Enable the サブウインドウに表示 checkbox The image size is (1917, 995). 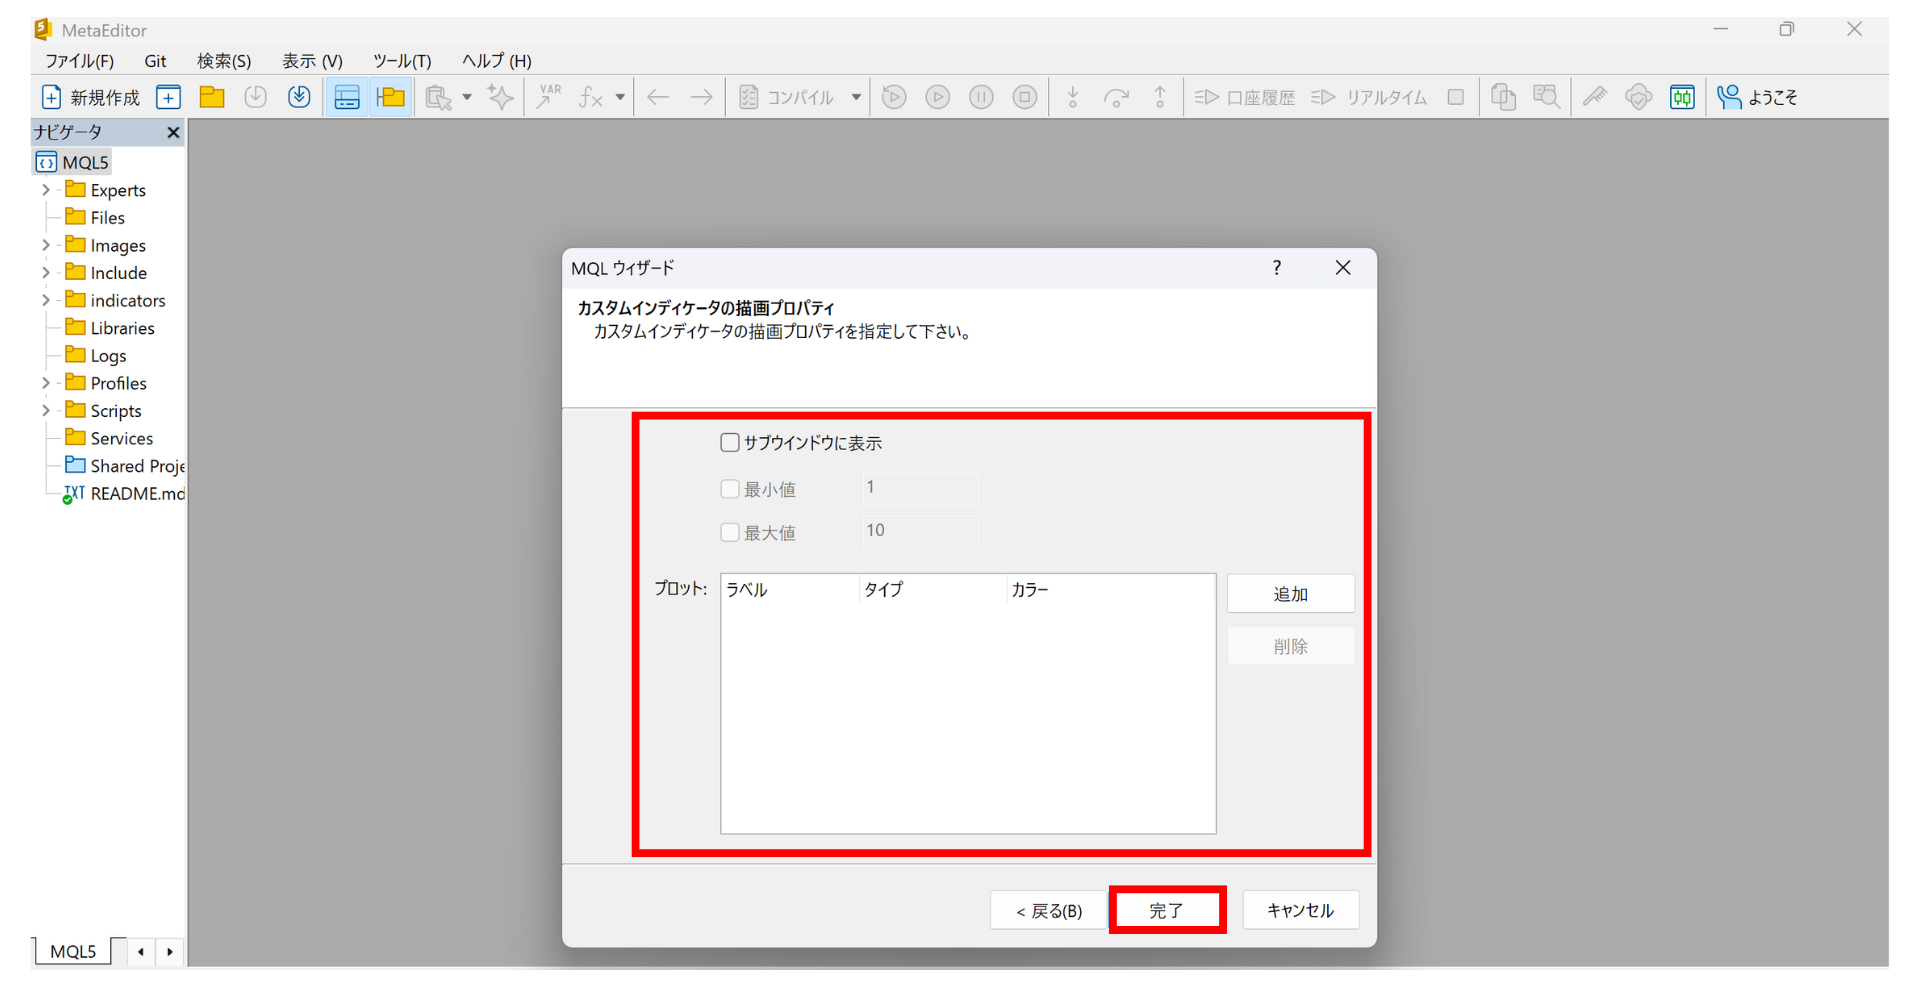(x=730, y=443)
